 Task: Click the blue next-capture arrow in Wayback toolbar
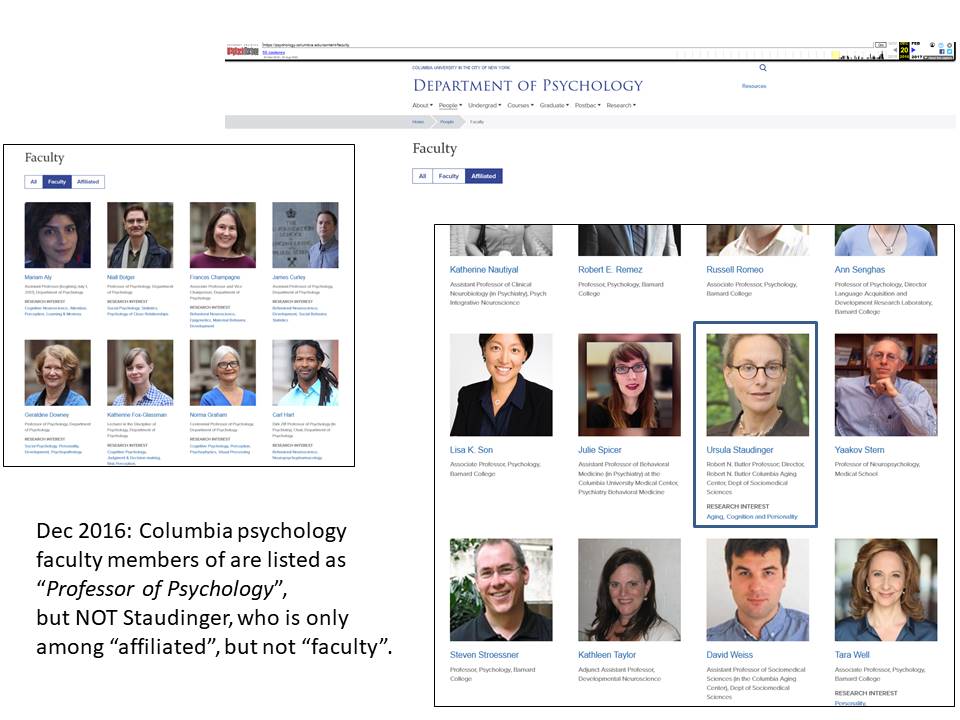coord(915,49)
